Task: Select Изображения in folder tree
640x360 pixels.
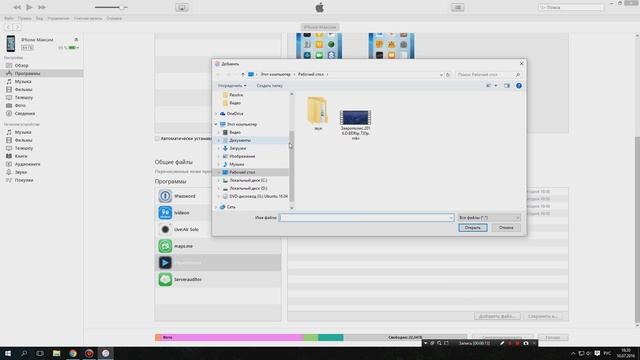Action: (x=242, y=156)
